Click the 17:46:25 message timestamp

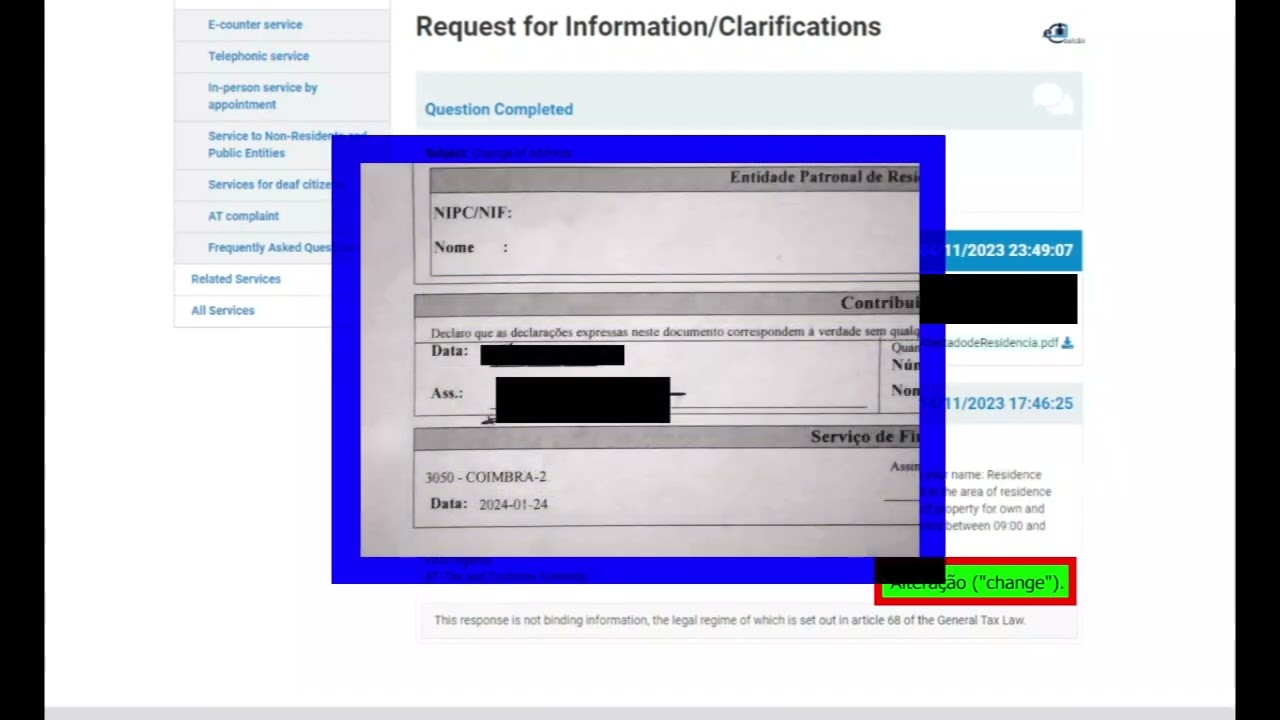click(1001, 403)
